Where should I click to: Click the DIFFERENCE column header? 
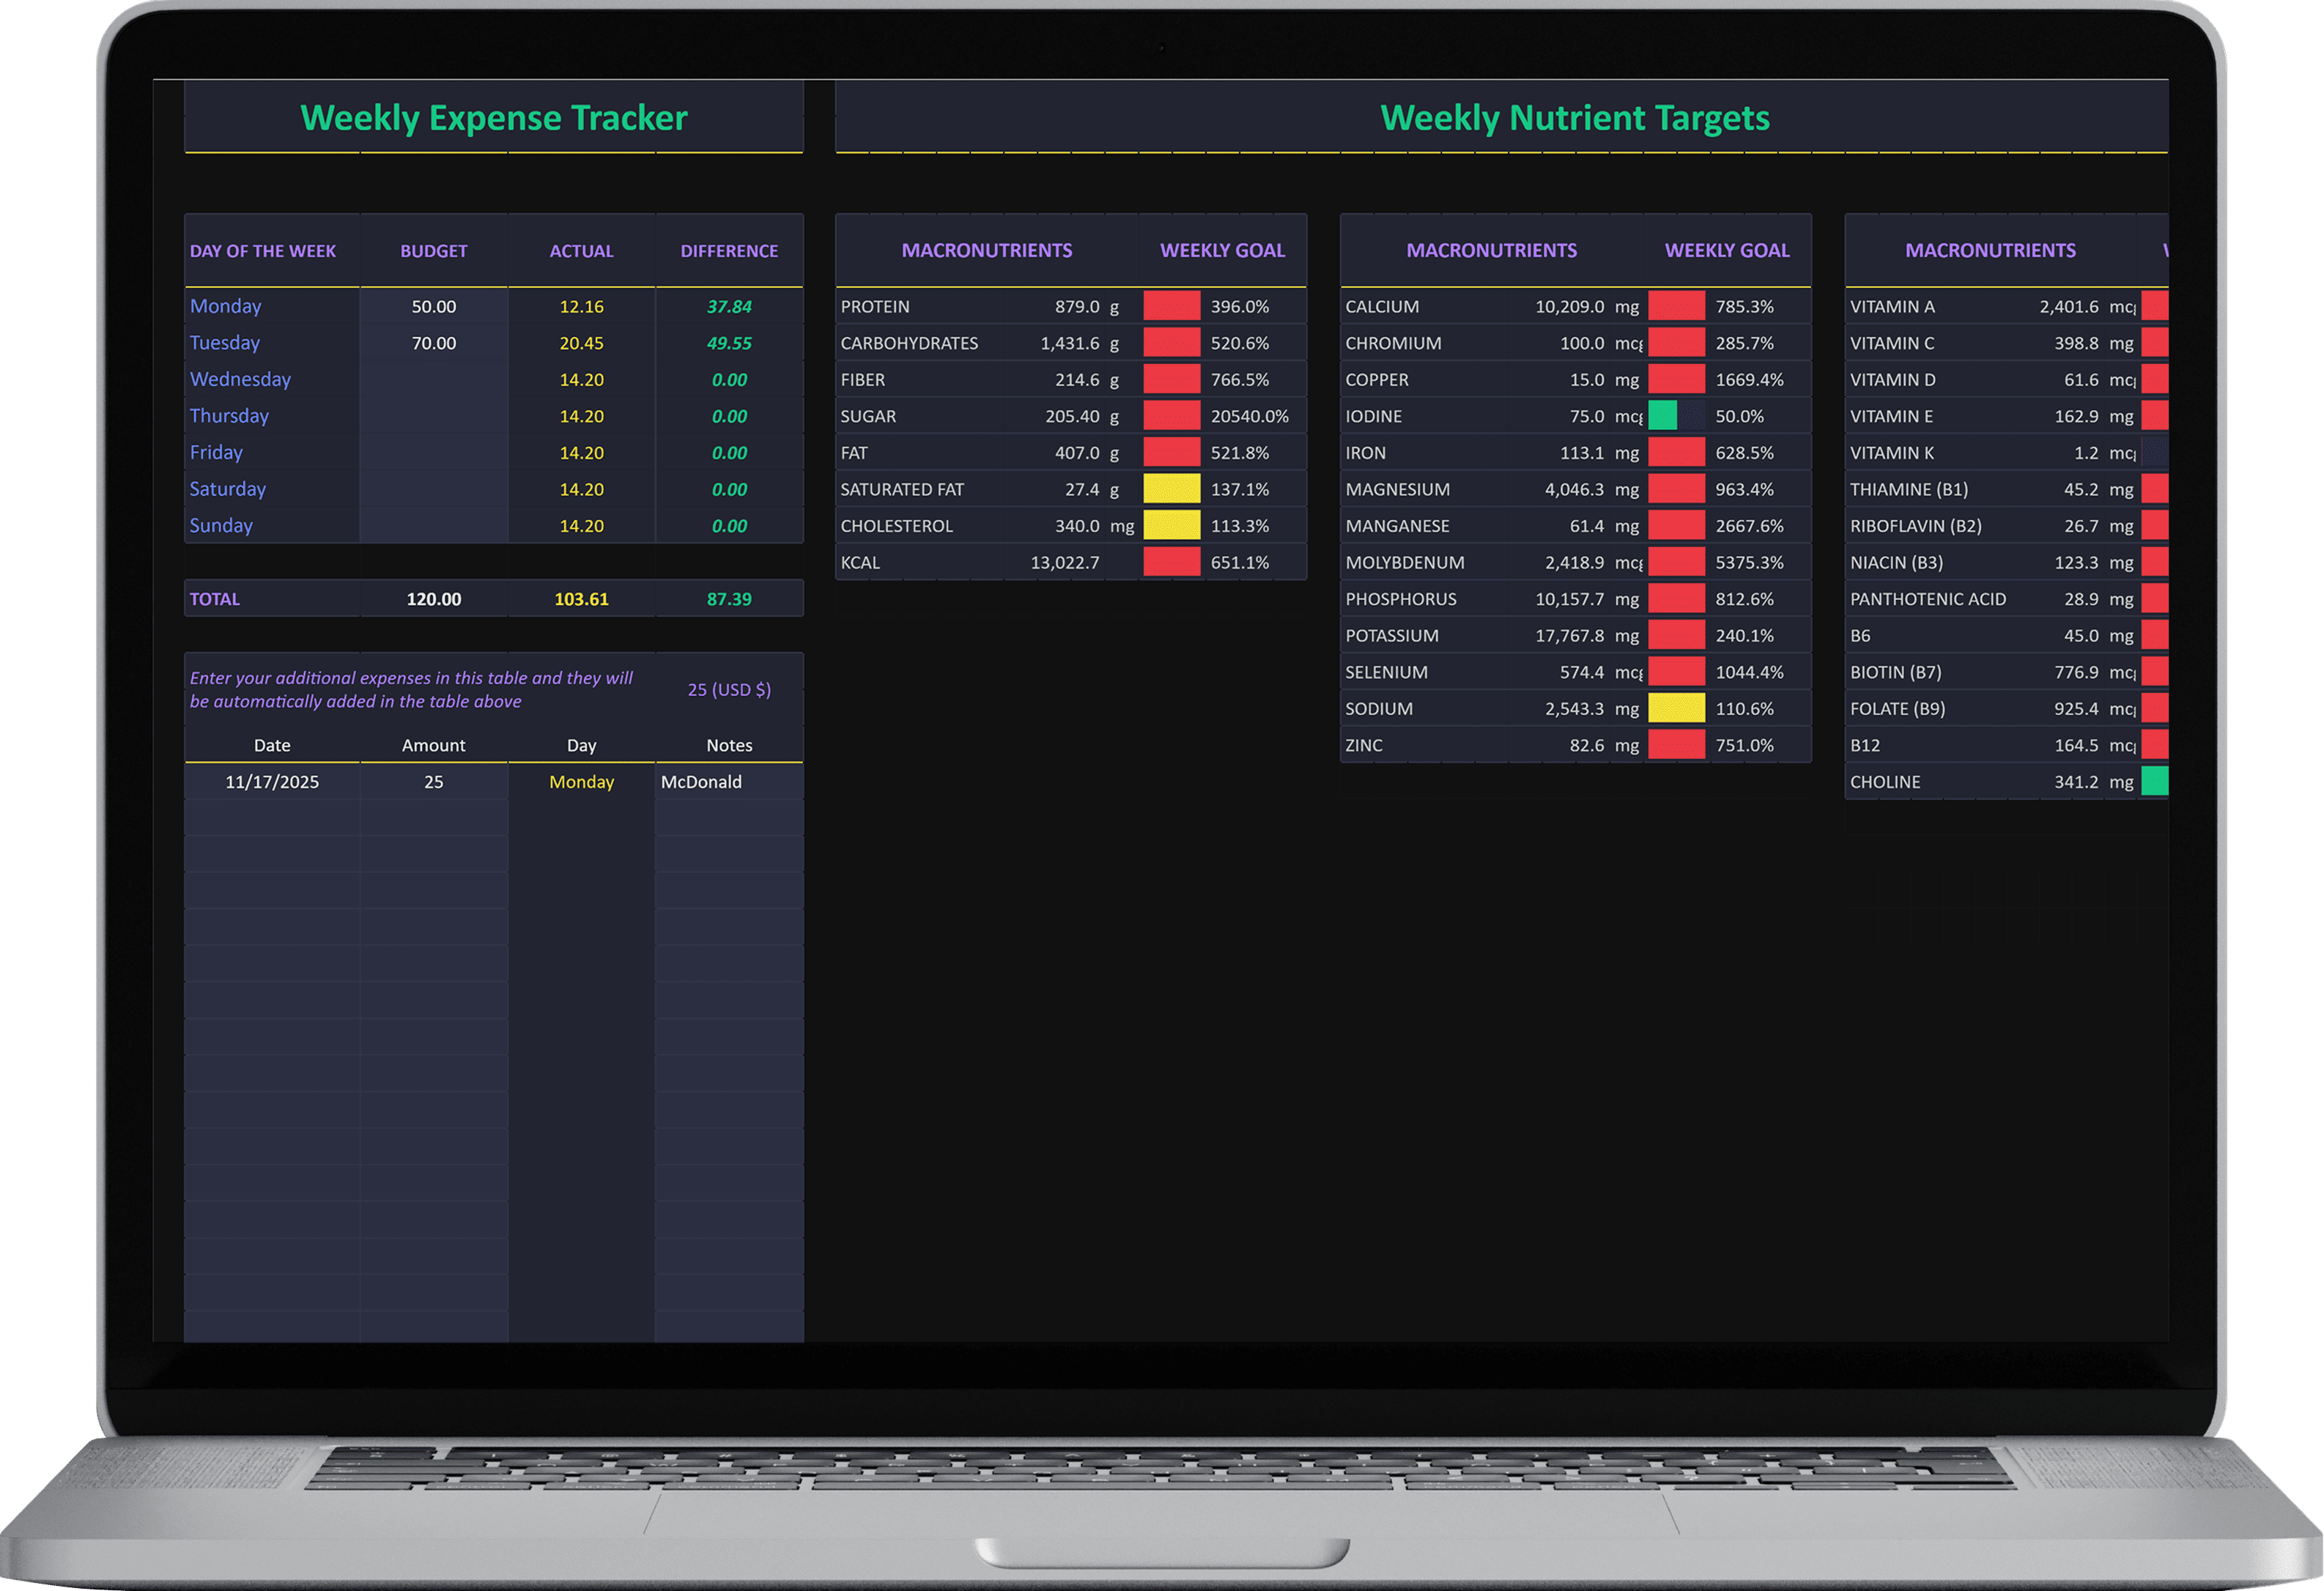tap(729, 251)
